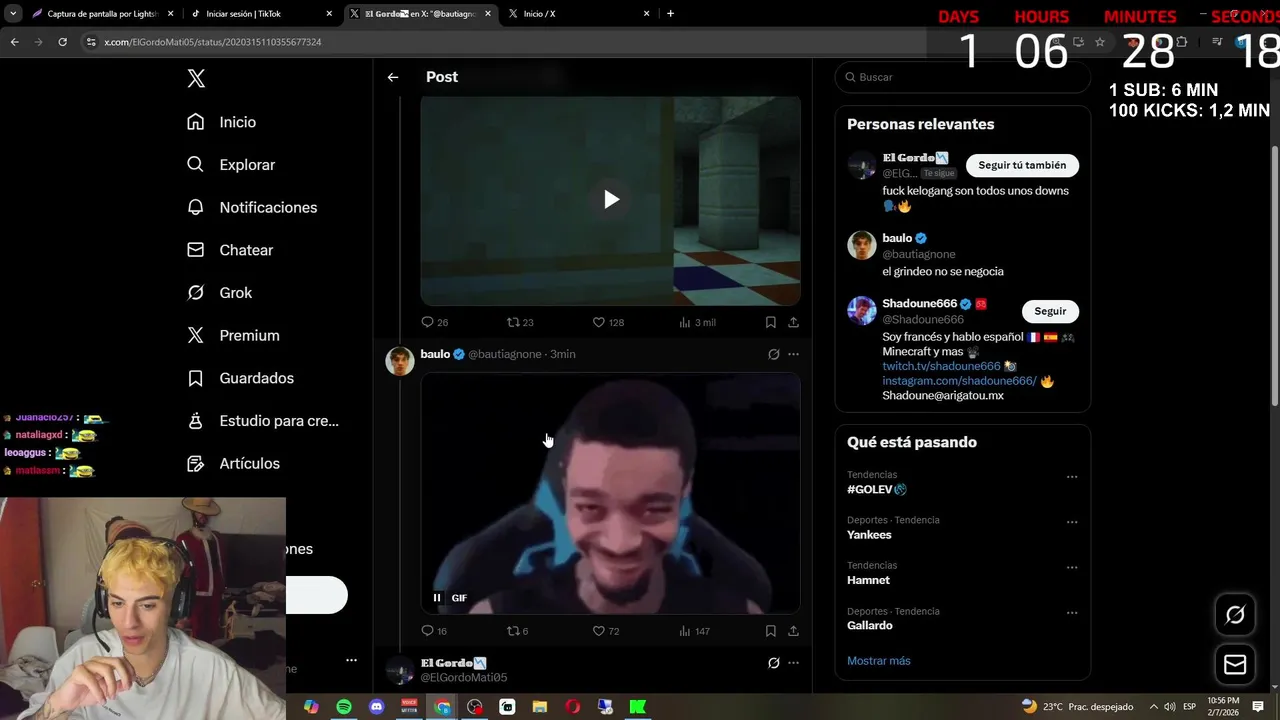The image size is (1280, 720).
Task: View stats showing 147 views
Action: 694,631
